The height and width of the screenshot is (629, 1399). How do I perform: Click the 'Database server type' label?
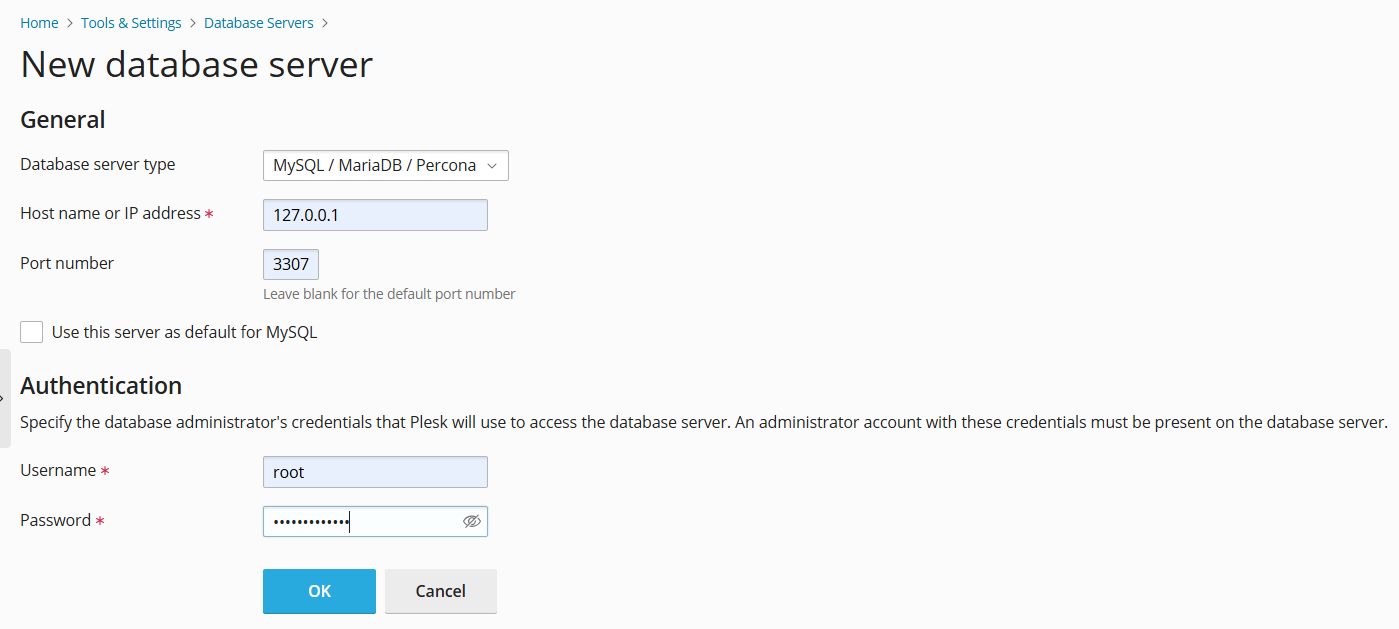[x=97, y=164]
